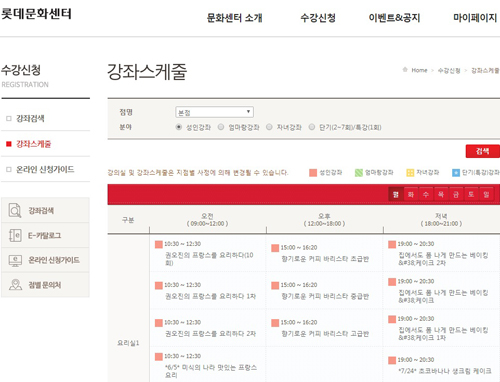Open the 문화센터 소개 menu

pos(235,18)
